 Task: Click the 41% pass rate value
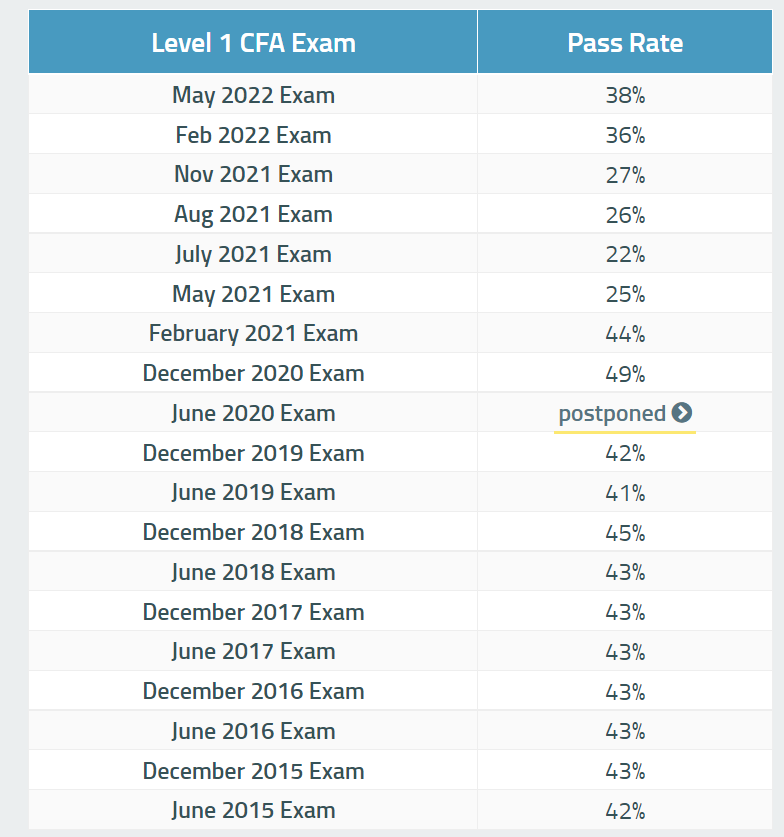pyautogui.click(x=625, y=492)
